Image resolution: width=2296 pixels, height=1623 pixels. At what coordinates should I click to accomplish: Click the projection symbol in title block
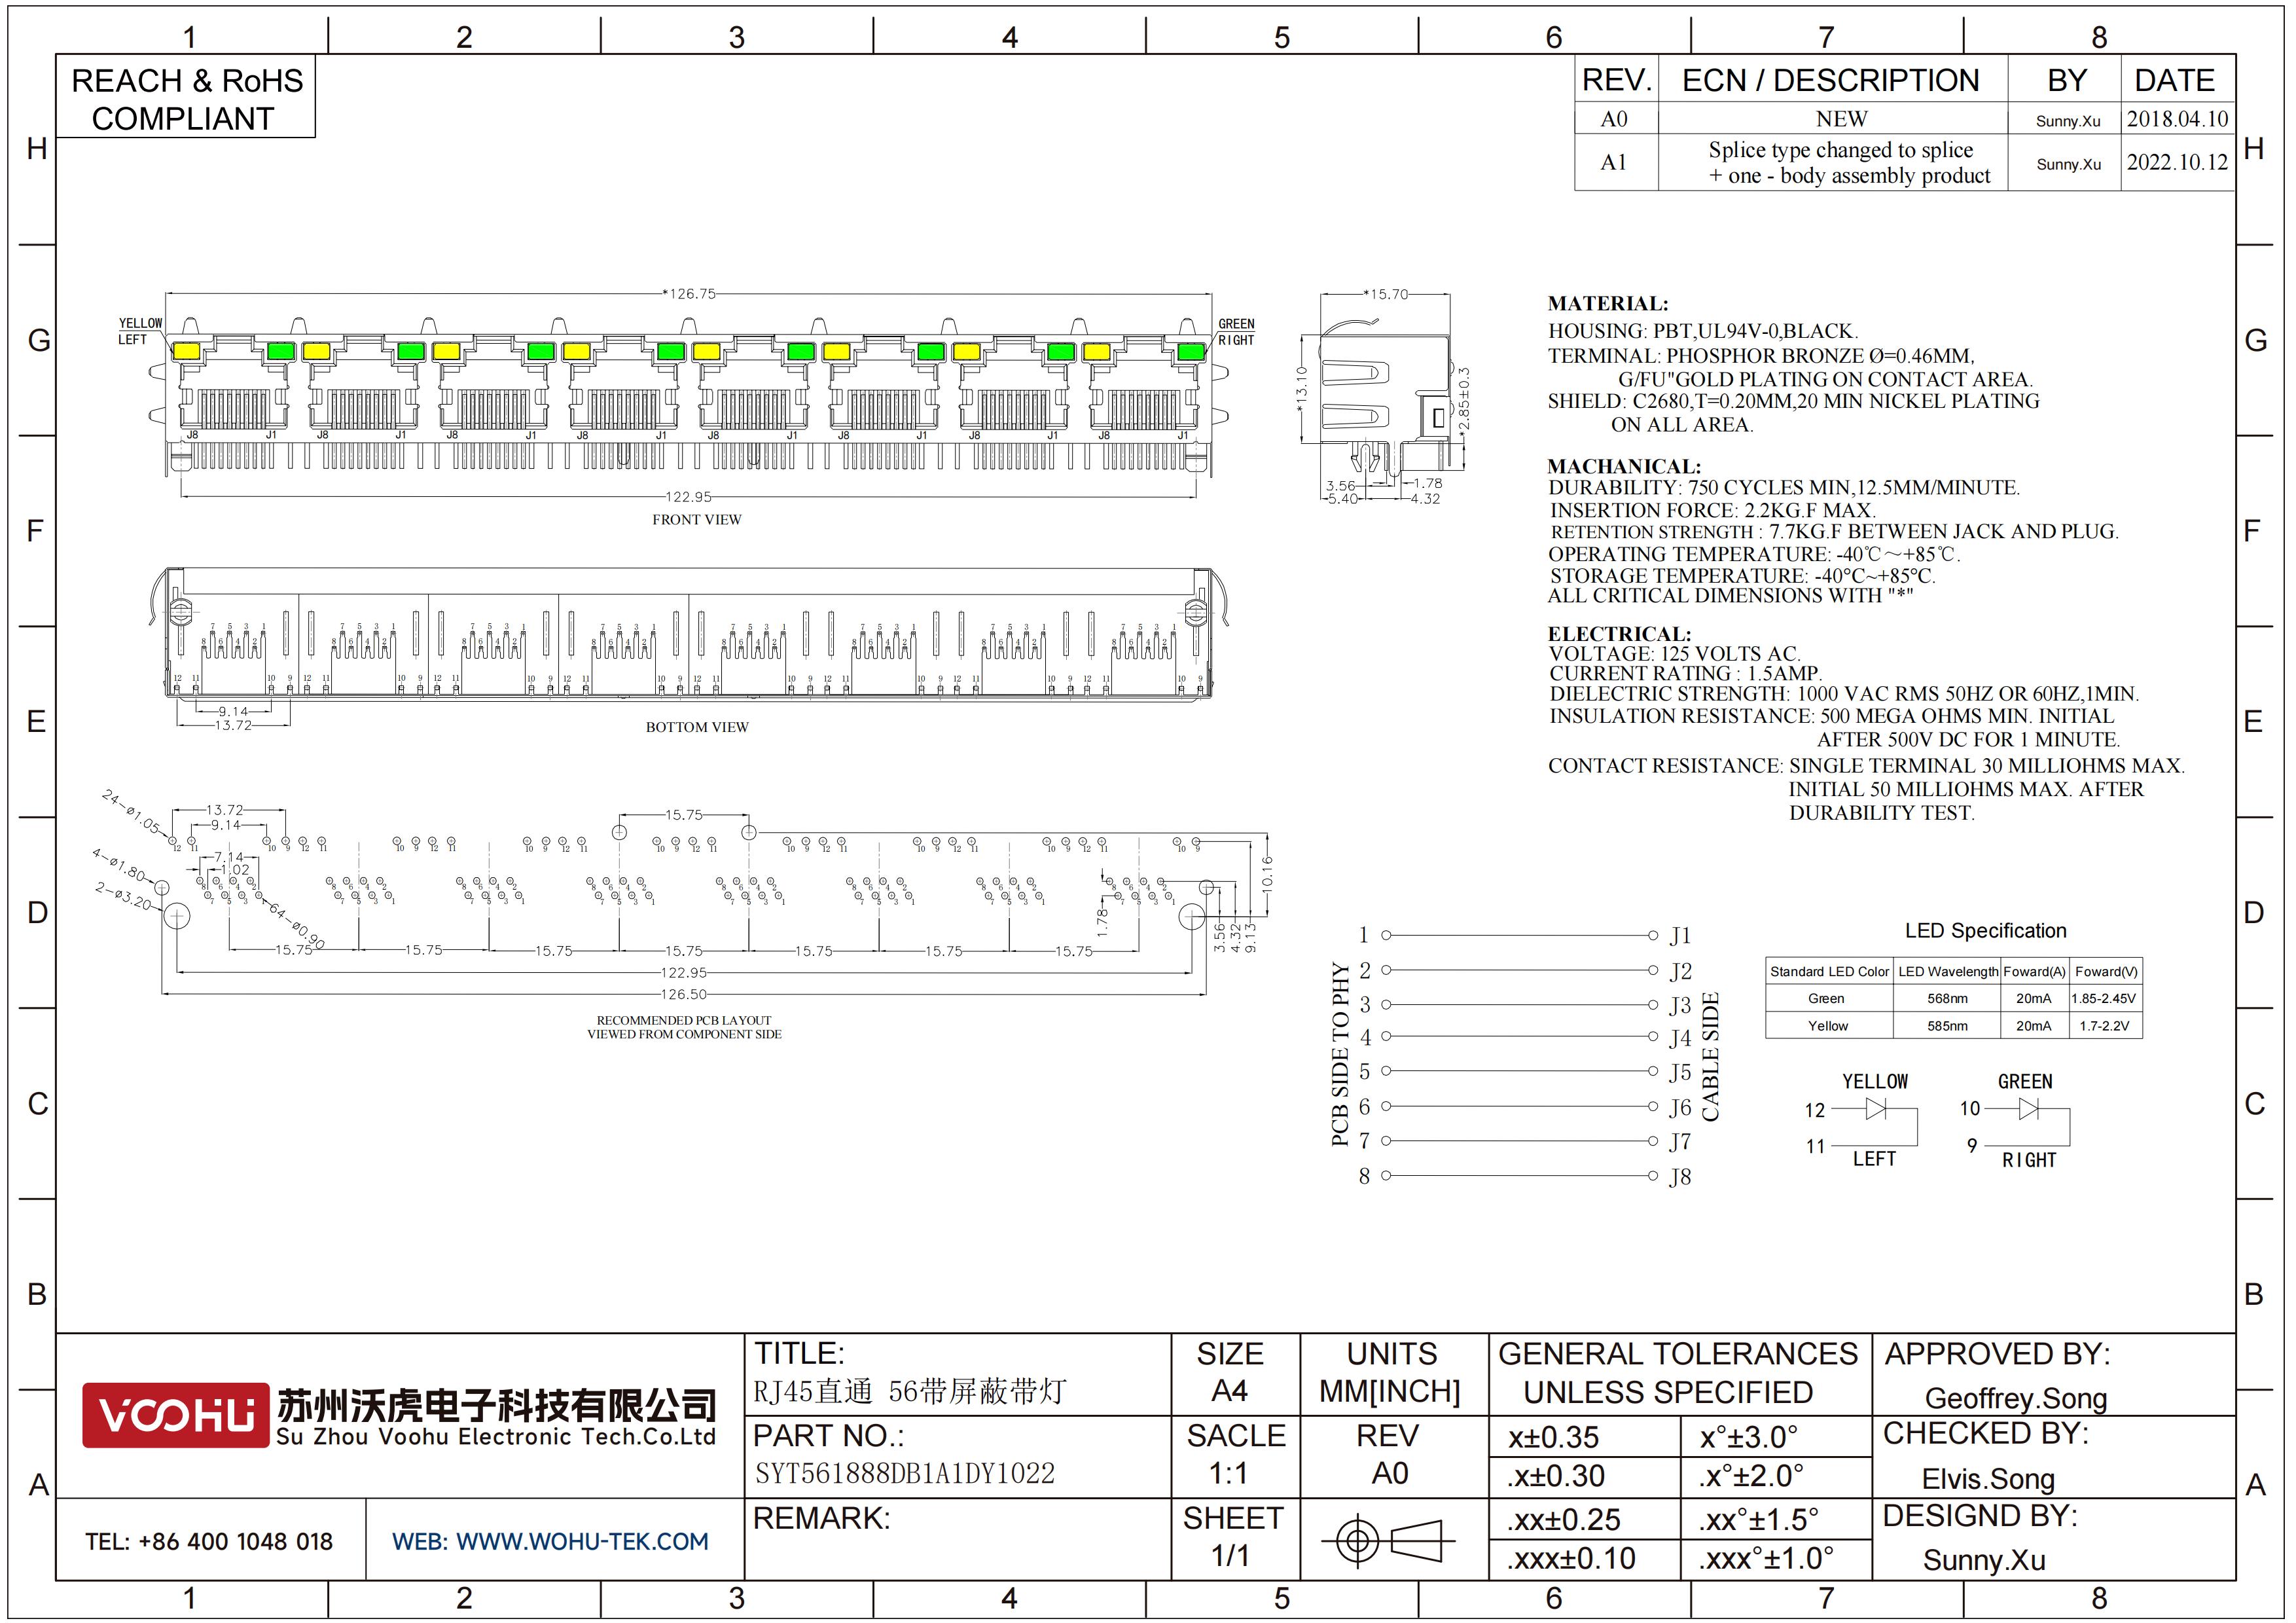(1388, 1540)
